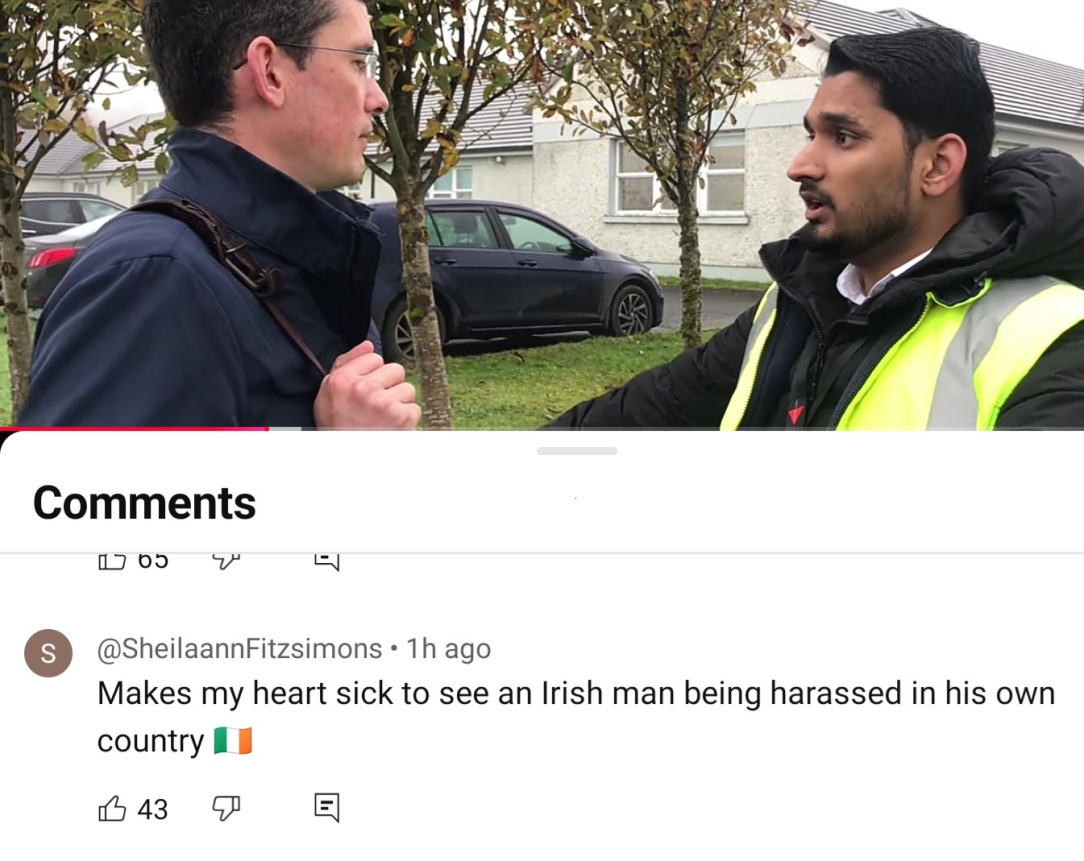The image size is (1084, 861).
Task: Tap the video player to show controls
Action: click(x=542, y=213)
